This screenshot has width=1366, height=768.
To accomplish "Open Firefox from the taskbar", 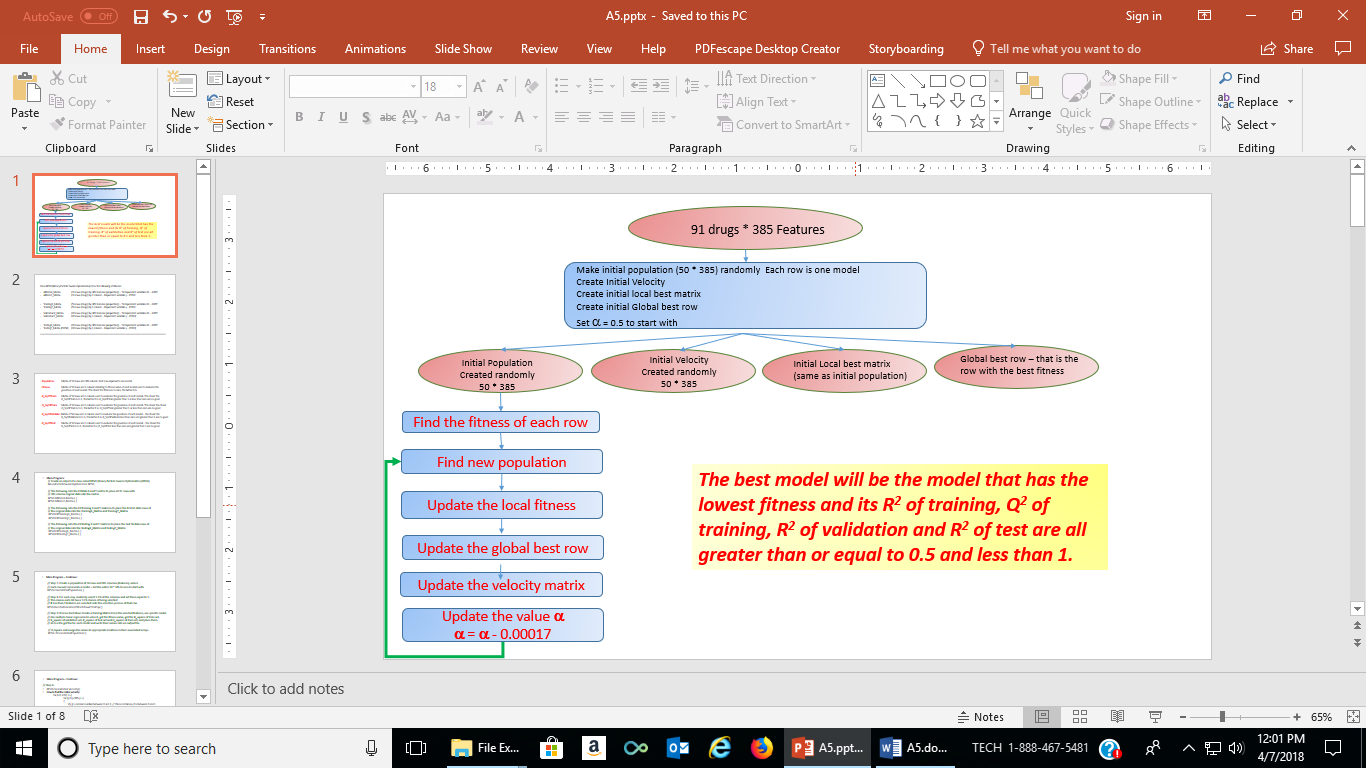I will tap(762, 748).
